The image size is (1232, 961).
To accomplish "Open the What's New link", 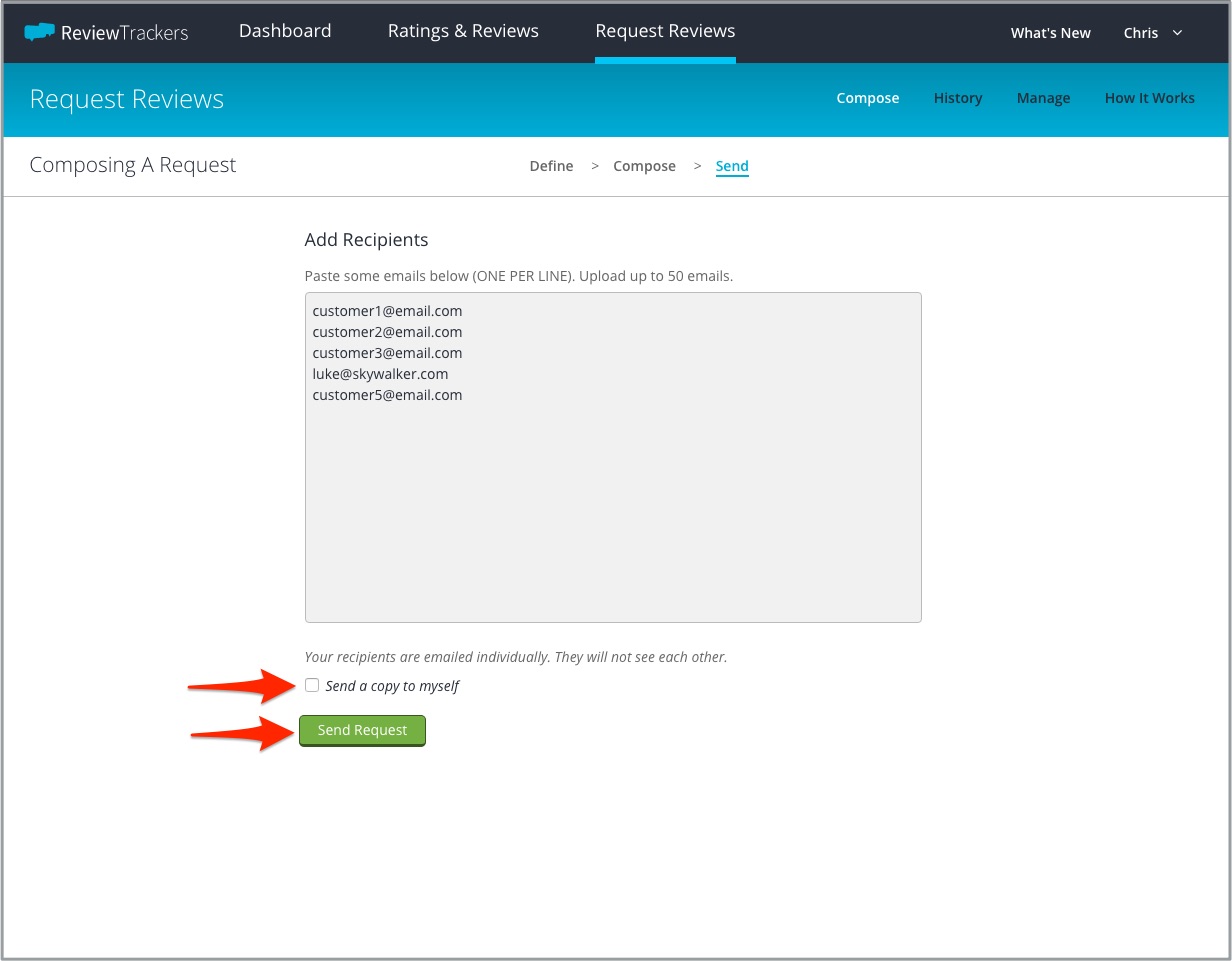I will [x=1050, y=33].
